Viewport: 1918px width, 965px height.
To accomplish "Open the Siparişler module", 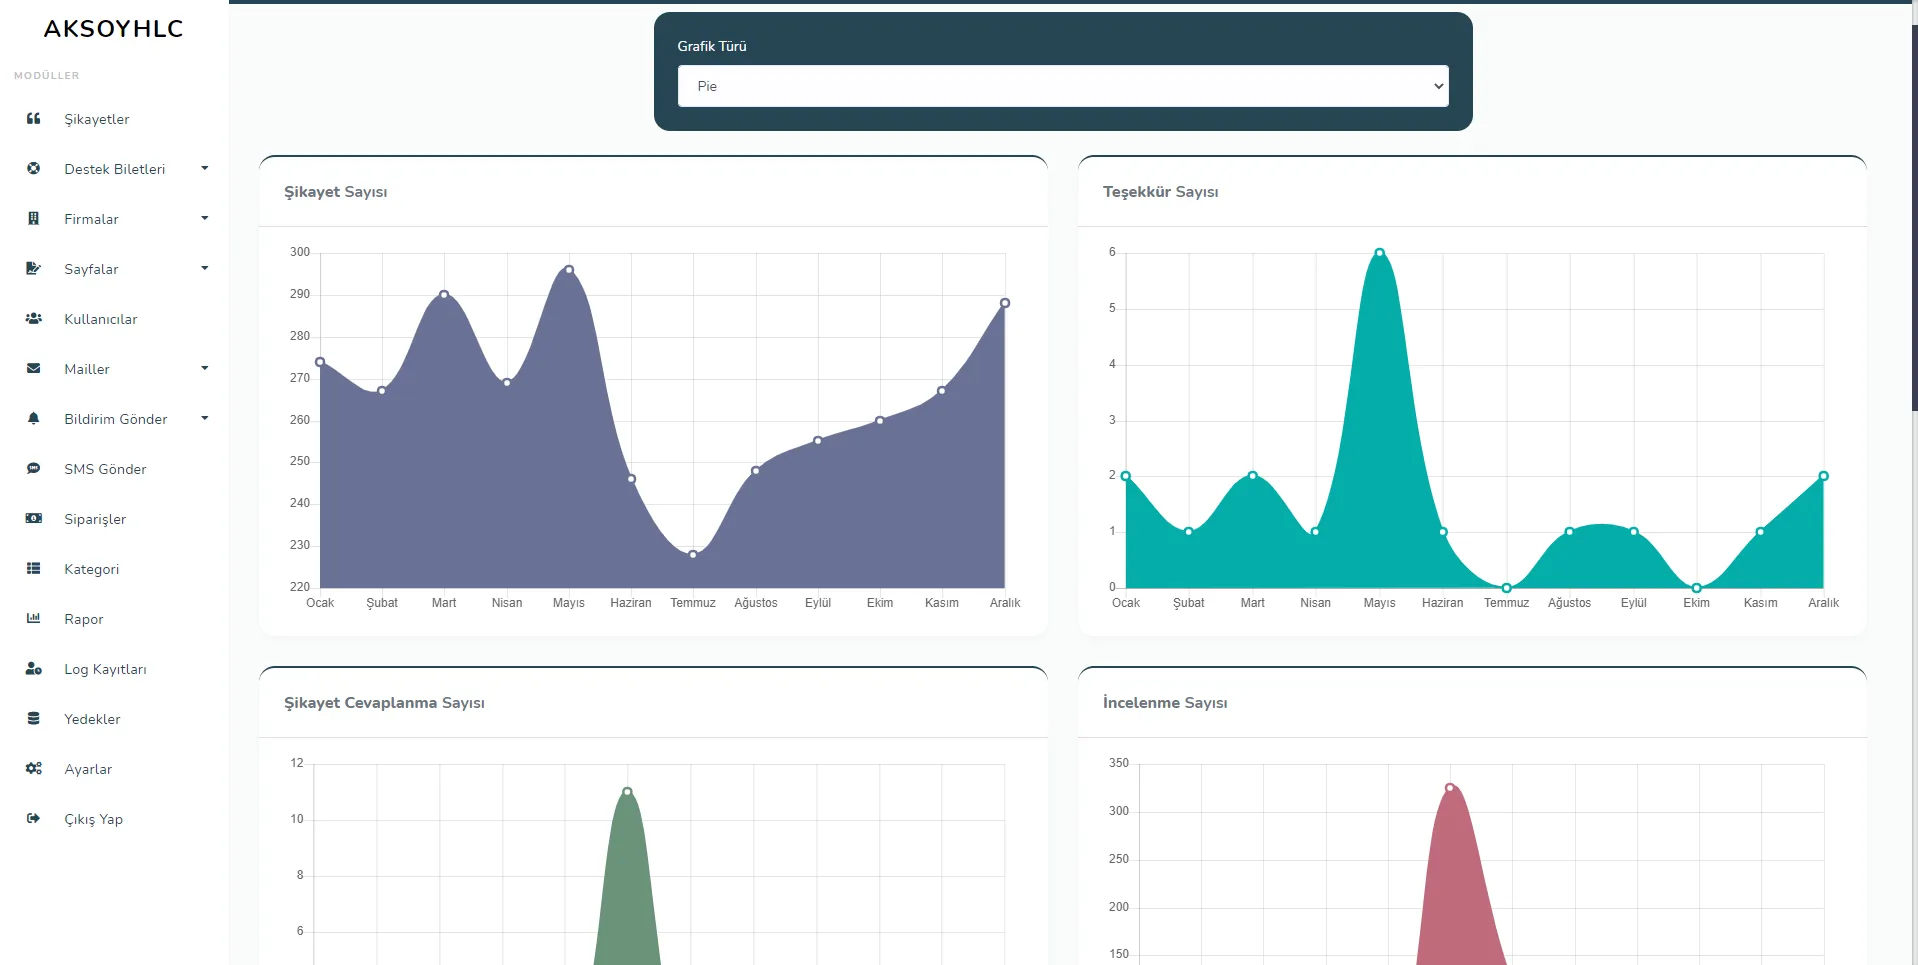I will (x=95, y=519).
